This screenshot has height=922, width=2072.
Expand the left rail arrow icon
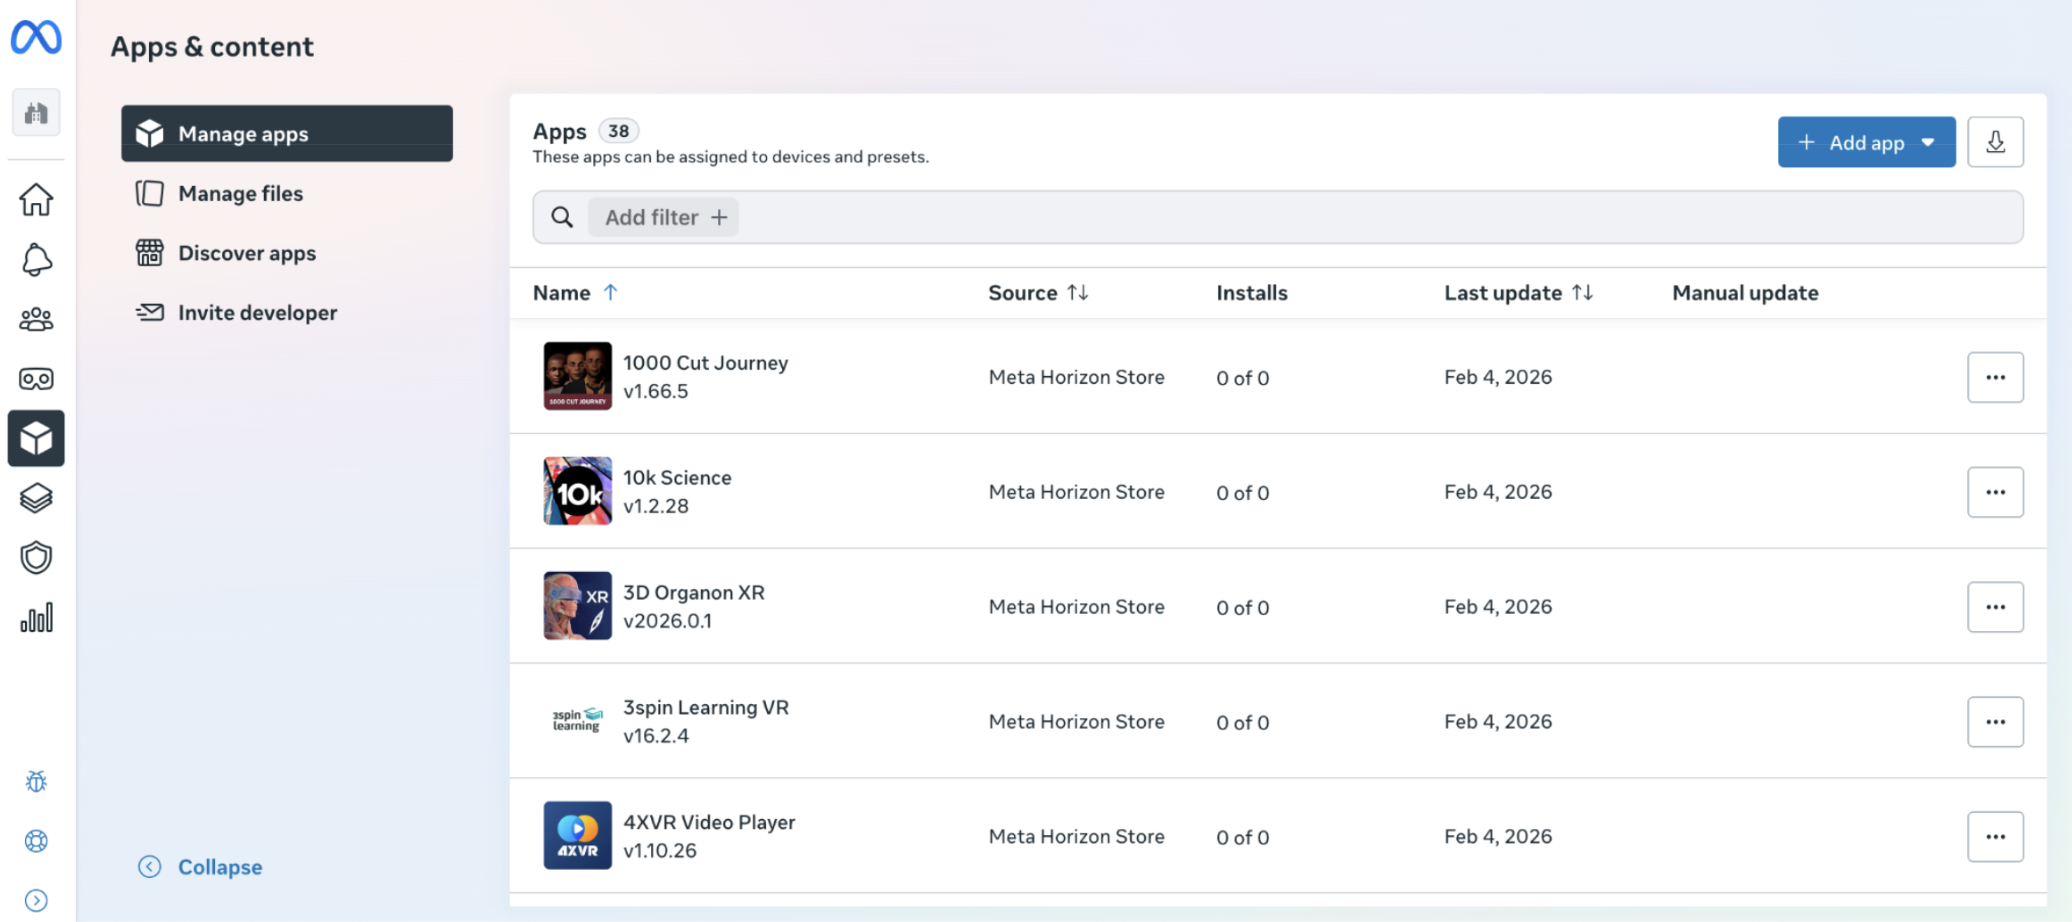click(x=36, y=900)
